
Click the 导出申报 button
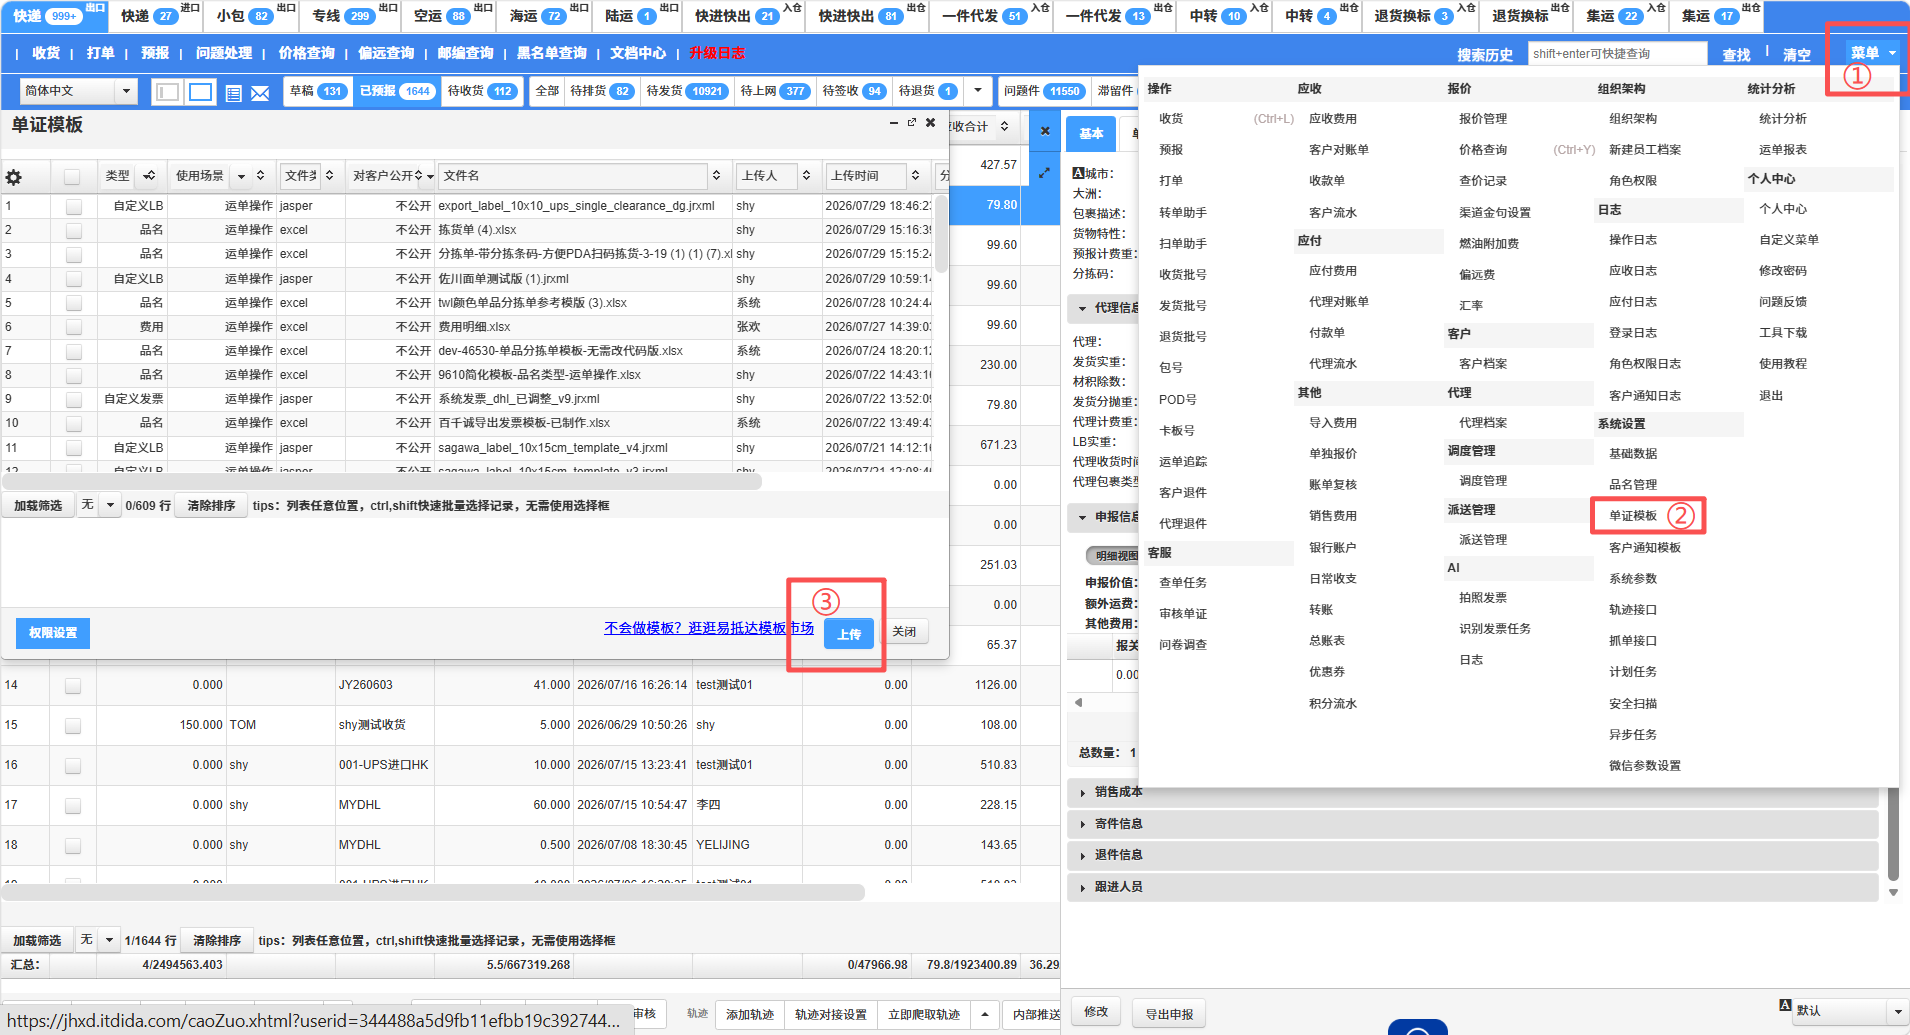(x=1169, y=1014)
